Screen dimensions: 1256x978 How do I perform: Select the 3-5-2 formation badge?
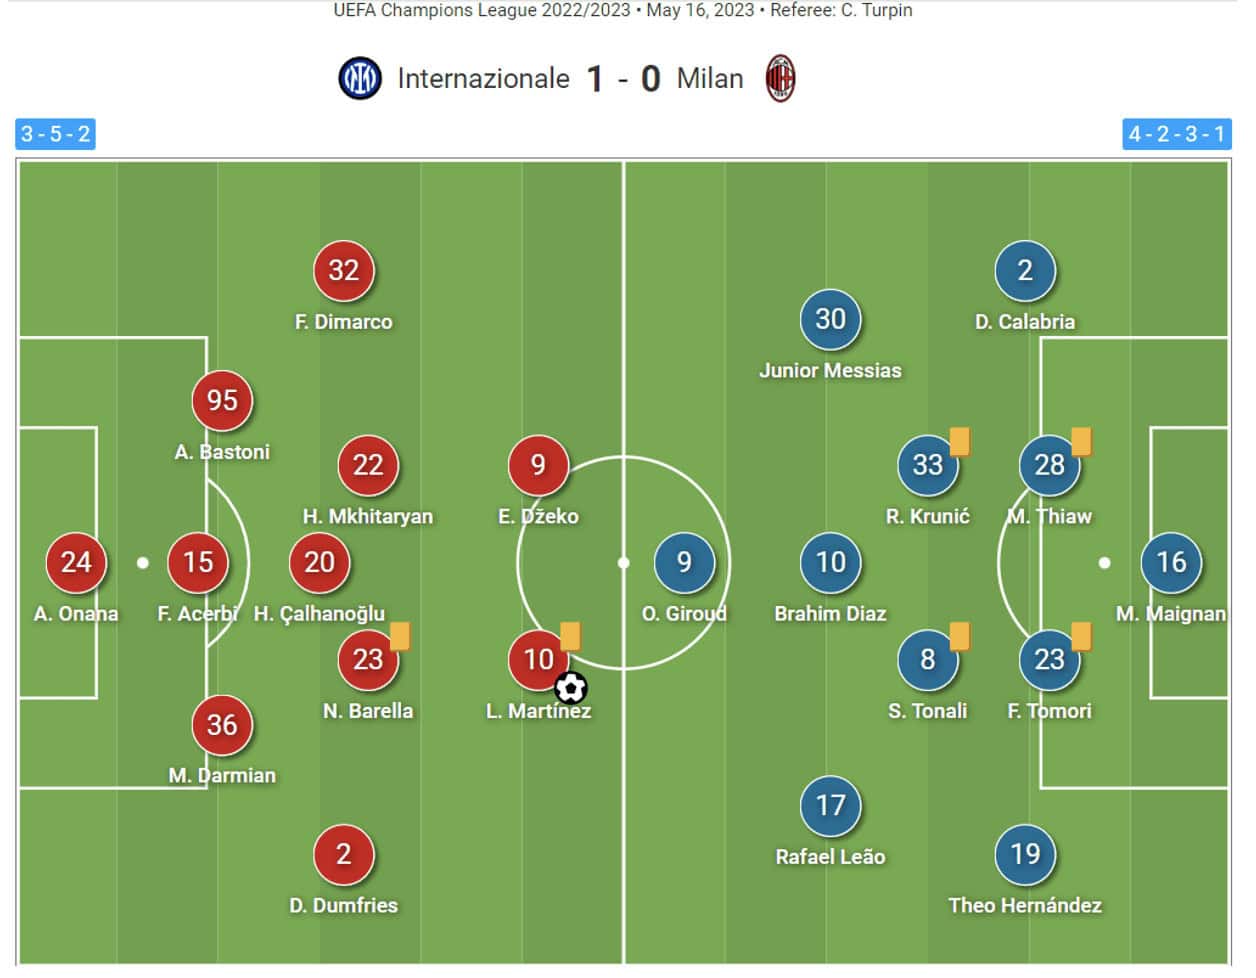click(56, 134)
